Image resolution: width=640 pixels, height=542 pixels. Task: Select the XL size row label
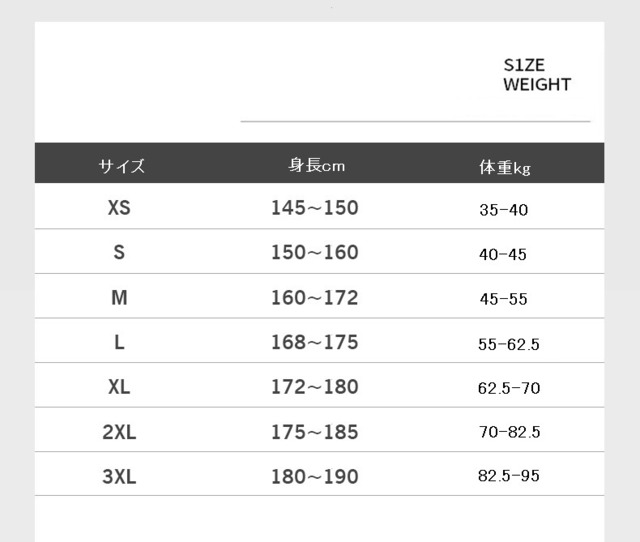click(x=119, y=387)
